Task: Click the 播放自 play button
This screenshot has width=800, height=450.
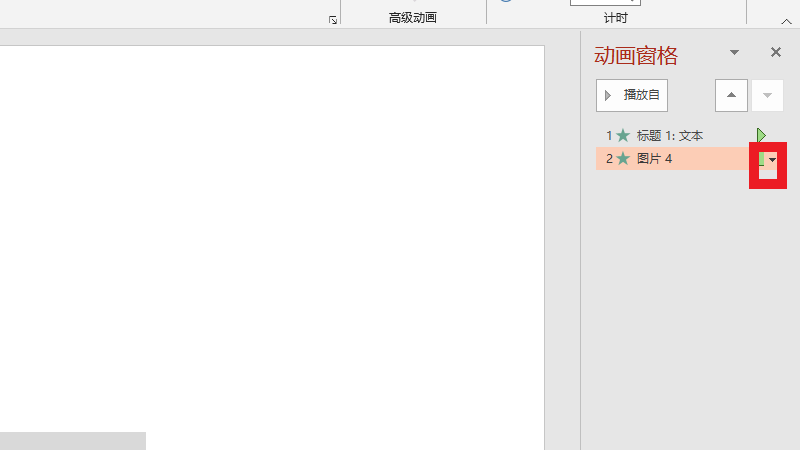Action: [x=632, y=95]
